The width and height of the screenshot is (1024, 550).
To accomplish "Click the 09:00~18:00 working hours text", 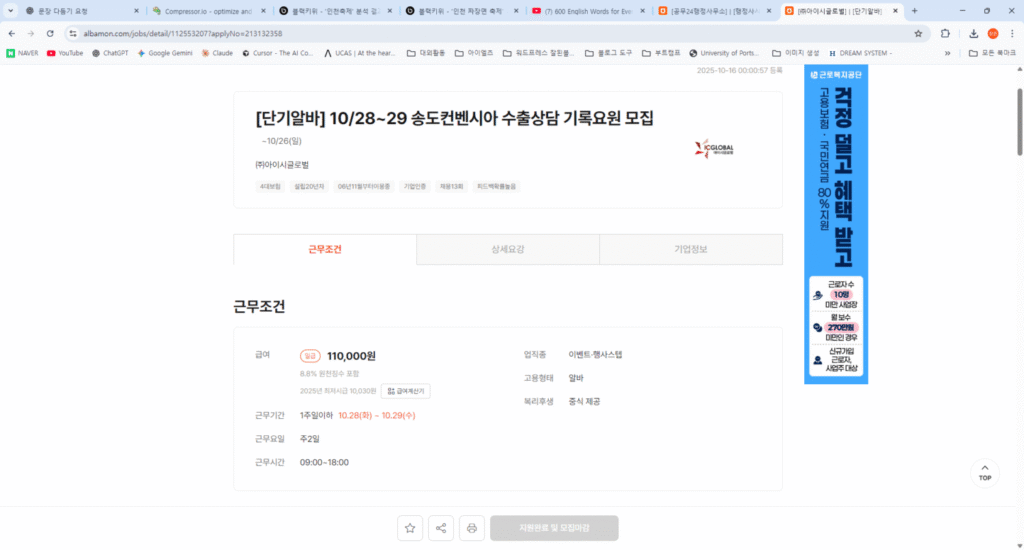I will click(x=324, y=462).
